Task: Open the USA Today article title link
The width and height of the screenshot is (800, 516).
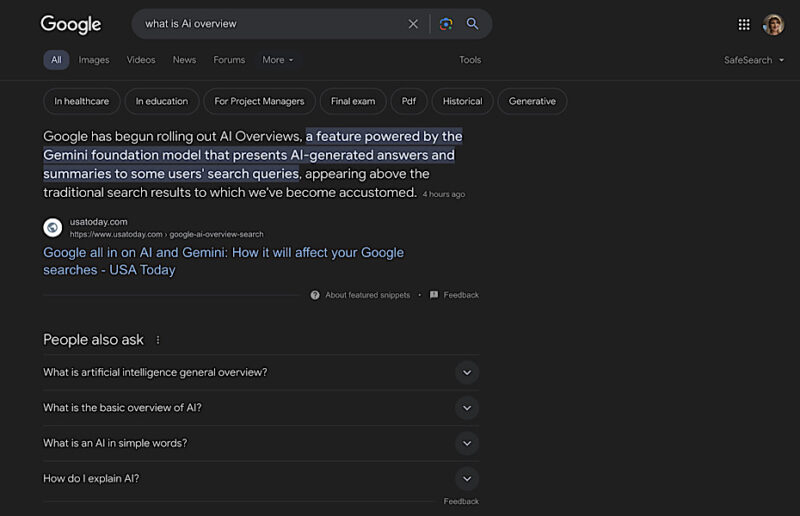Action: 223,261
